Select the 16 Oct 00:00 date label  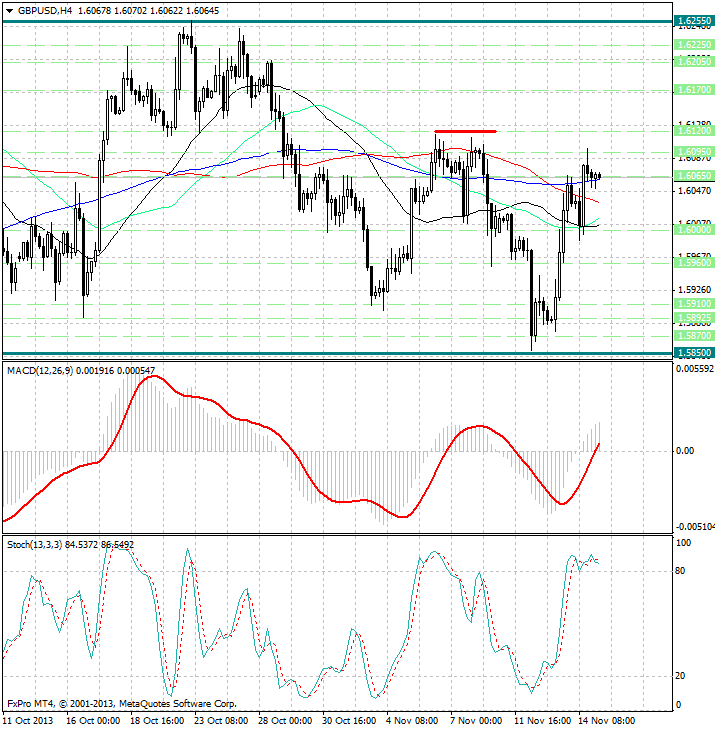pyautogui.click(x=93, y=721)
